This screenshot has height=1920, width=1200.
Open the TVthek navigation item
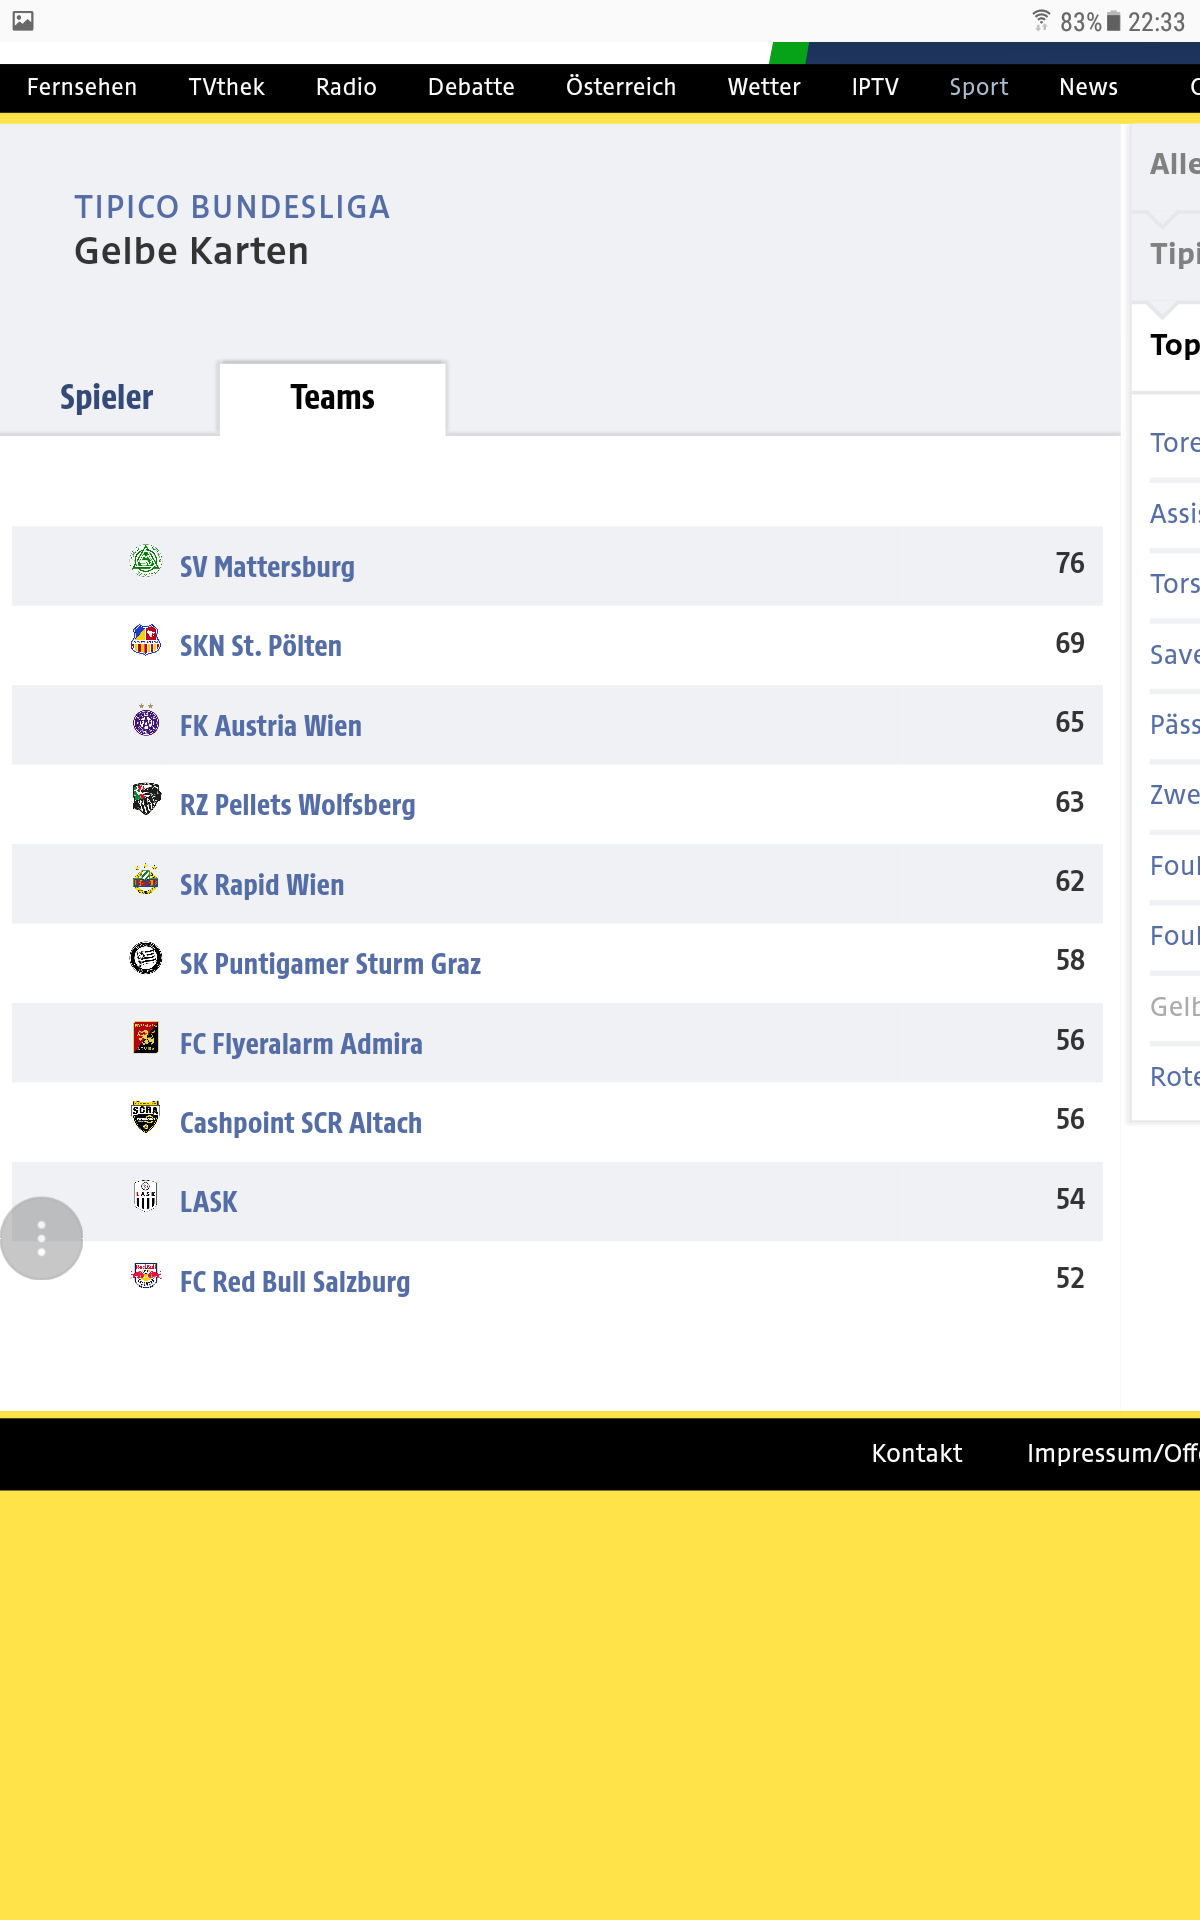227,87
